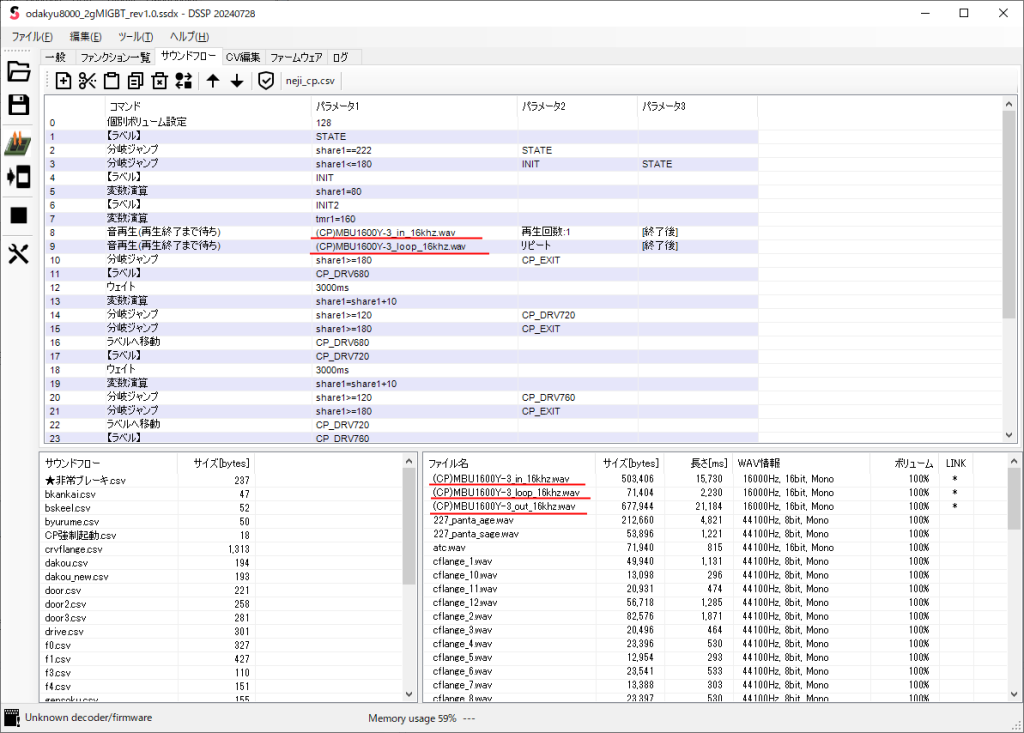The width and height of the screenshot is (1024, 733).
Task: Click the trash delete icon in toolbar
Action: click(x=159, y=81)
